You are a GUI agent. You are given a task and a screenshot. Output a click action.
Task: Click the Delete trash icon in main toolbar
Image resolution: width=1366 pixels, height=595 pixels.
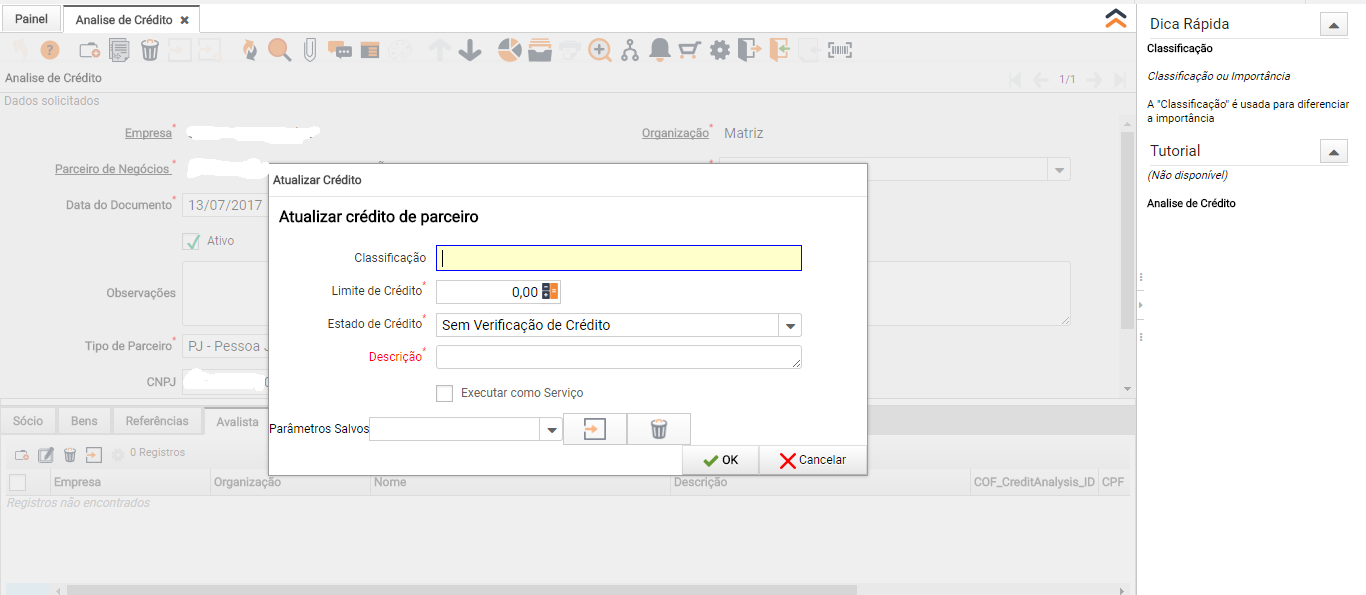(x=150, y=50)
